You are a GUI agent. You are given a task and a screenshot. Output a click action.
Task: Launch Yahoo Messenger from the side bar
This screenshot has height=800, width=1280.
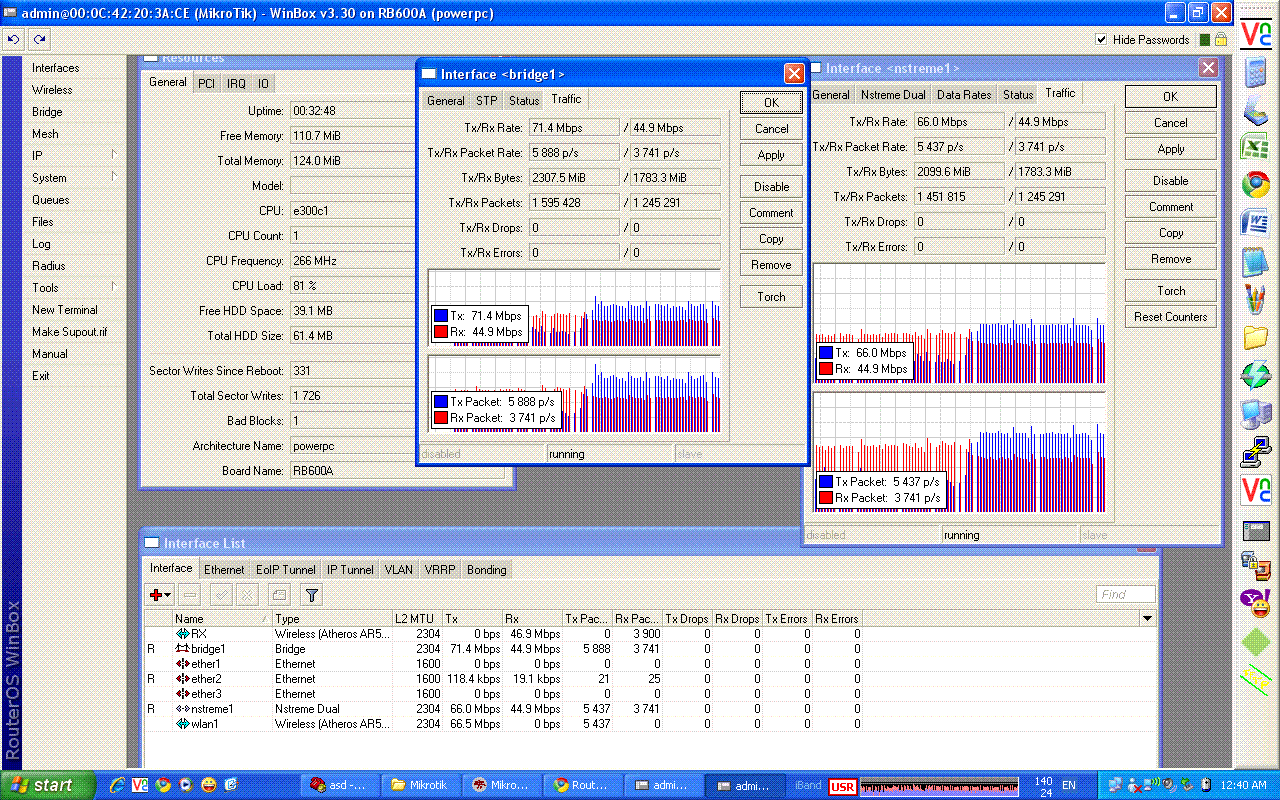coord(1255,603)
